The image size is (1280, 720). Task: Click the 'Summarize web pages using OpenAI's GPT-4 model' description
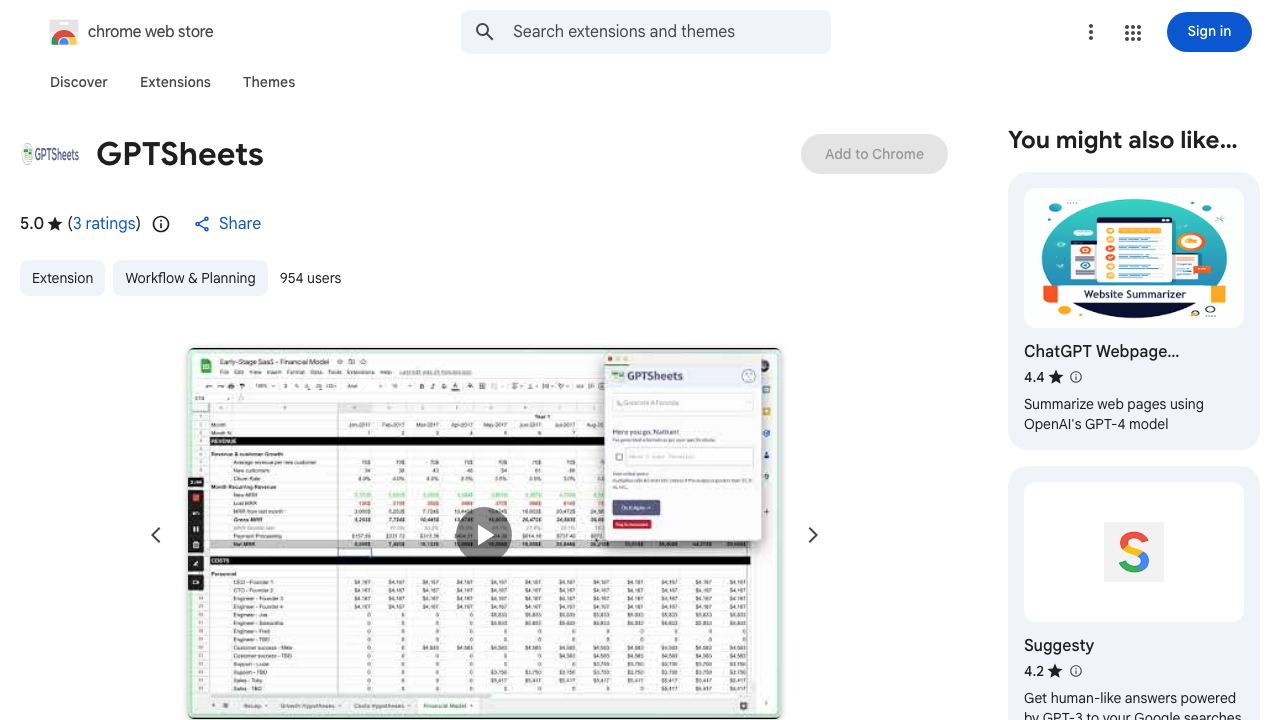click(x=1114, y=414)
